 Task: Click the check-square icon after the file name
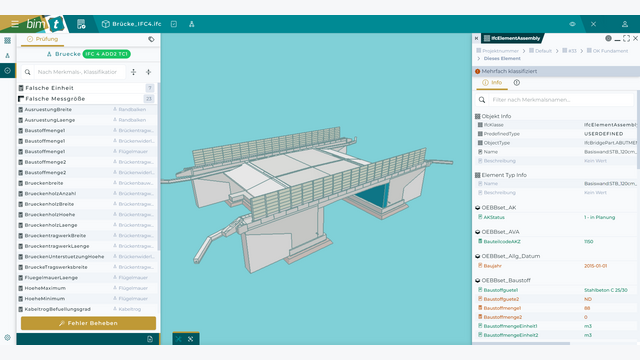point(174,24)
